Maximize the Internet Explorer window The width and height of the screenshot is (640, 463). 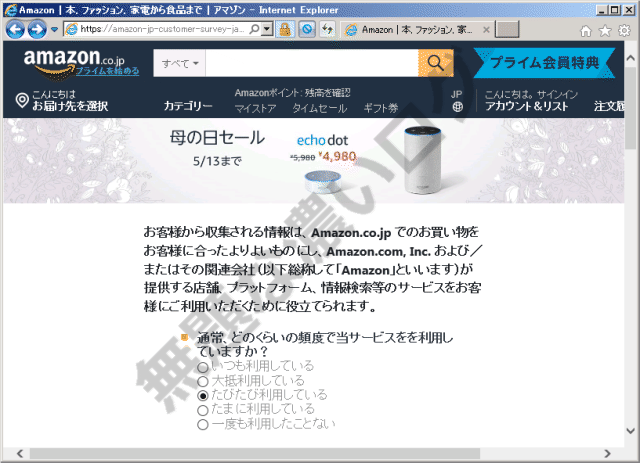[614, 10]
